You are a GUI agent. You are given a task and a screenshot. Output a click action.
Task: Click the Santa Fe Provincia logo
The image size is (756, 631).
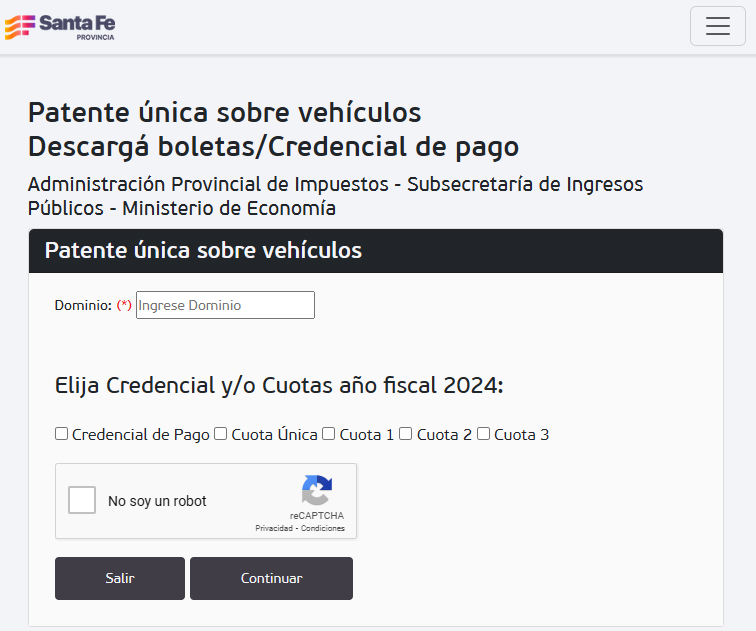point(60,26)
